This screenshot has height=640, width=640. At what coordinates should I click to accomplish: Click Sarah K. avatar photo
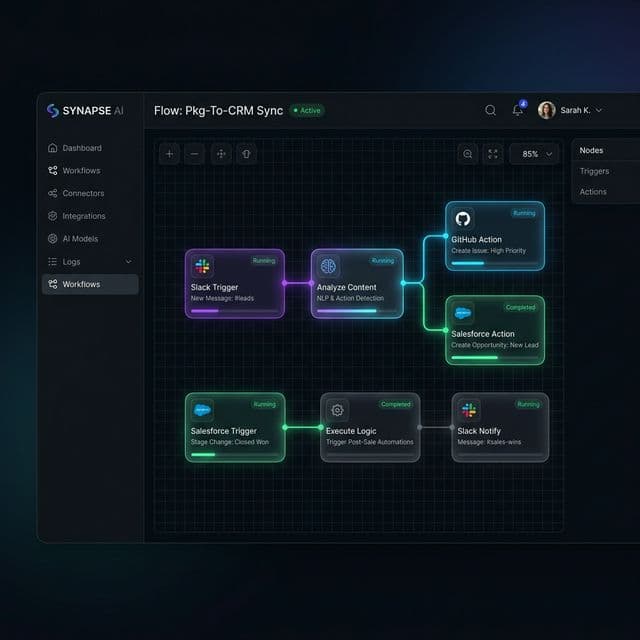(547, 110)
